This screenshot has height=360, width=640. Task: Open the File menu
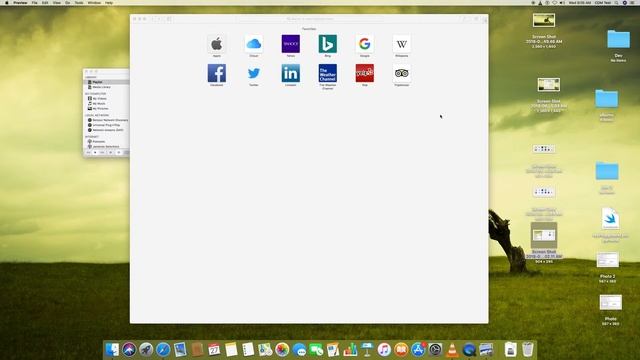[x=34, y=3]
